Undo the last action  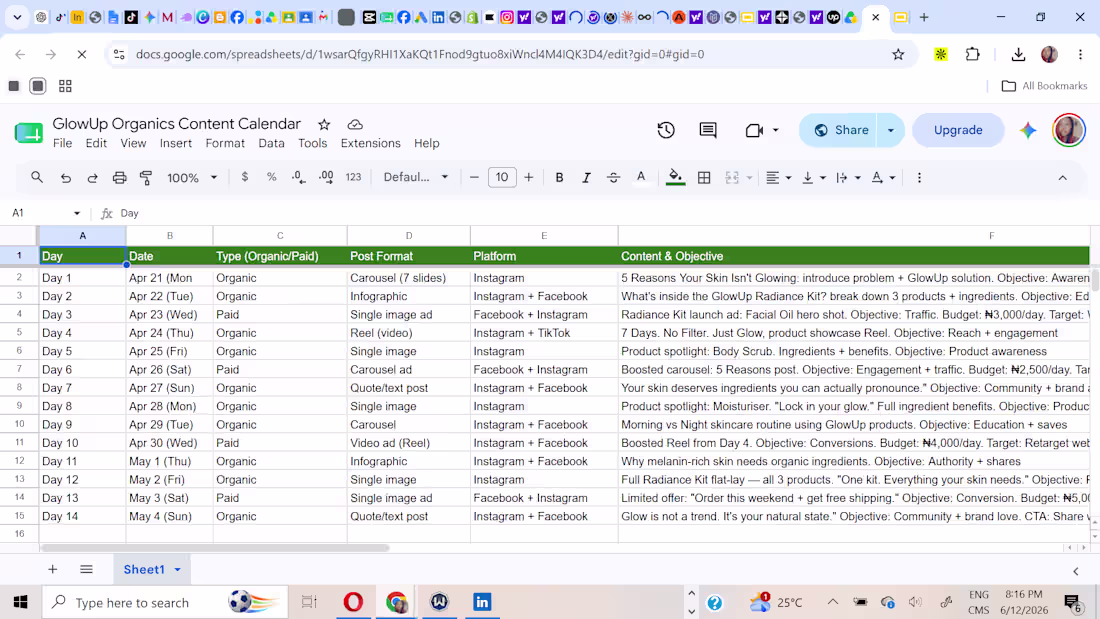pos(65,178)
